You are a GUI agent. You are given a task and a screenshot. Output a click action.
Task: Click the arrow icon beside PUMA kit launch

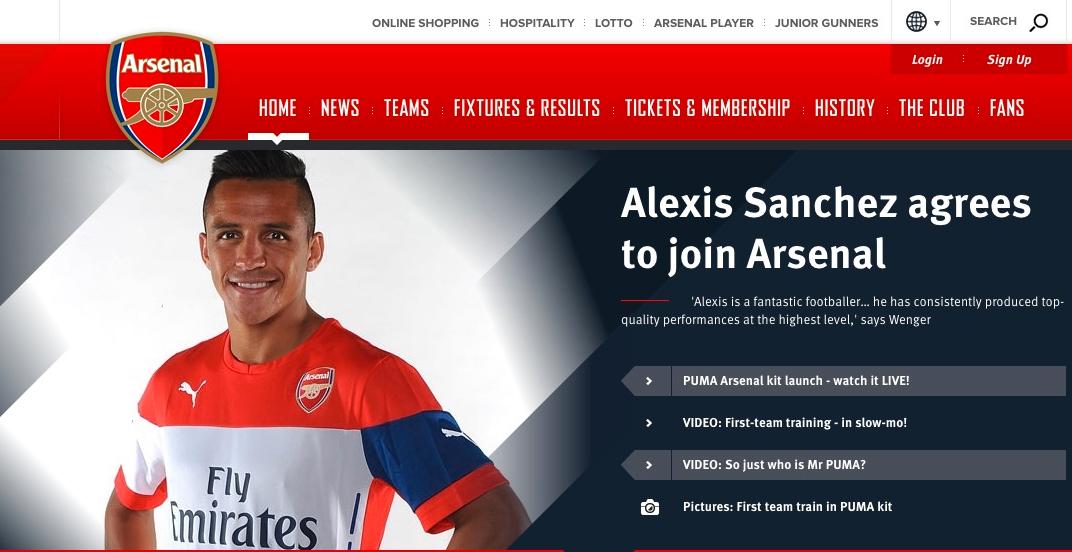pyautogui.click(x=649, y=381)
